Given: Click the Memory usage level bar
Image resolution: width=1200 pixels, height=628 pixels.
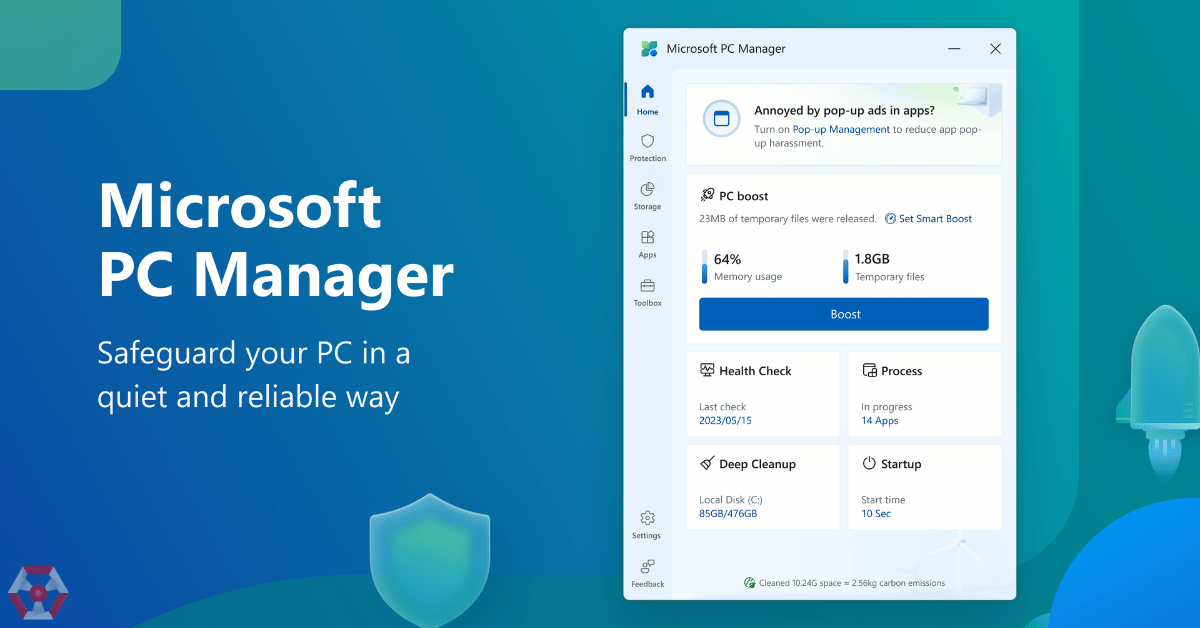Looking at the screenshot, I should (x=704, y=267).
